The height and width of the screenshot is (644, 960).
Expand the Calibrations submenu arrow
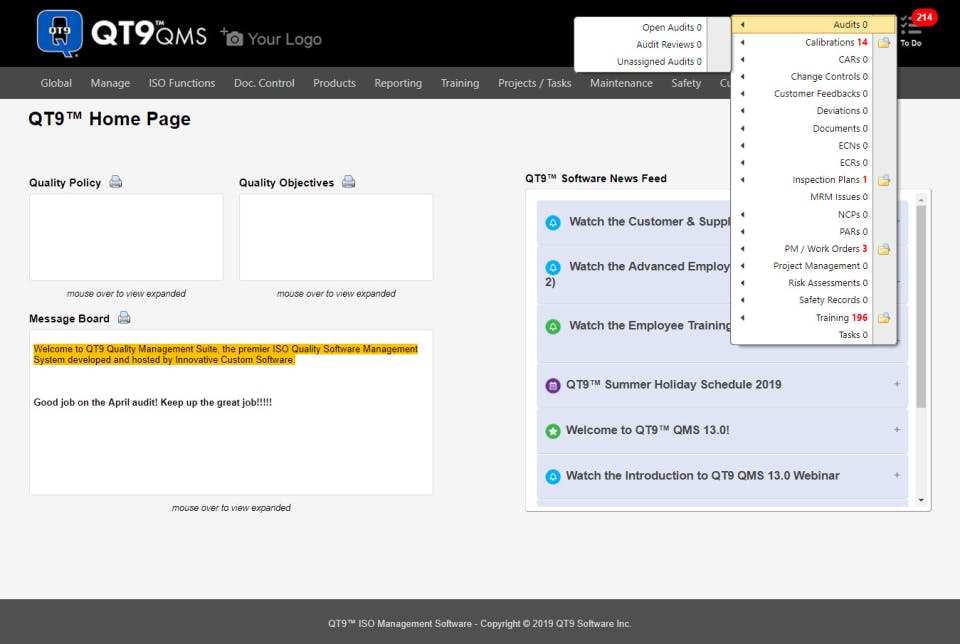[x=743, y=42]
